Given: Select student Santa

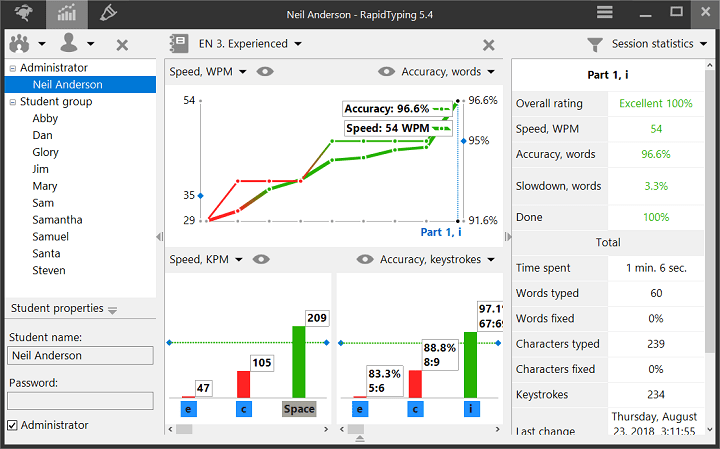Looking at the screenshot, I should coord(46,254).
